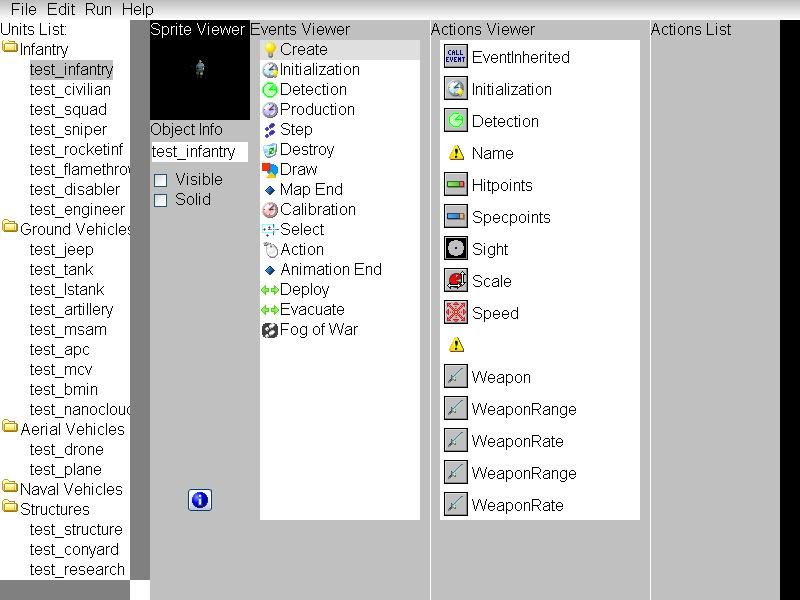Open the File menu
The image size is (800, 600).
(x=23, y=9)
